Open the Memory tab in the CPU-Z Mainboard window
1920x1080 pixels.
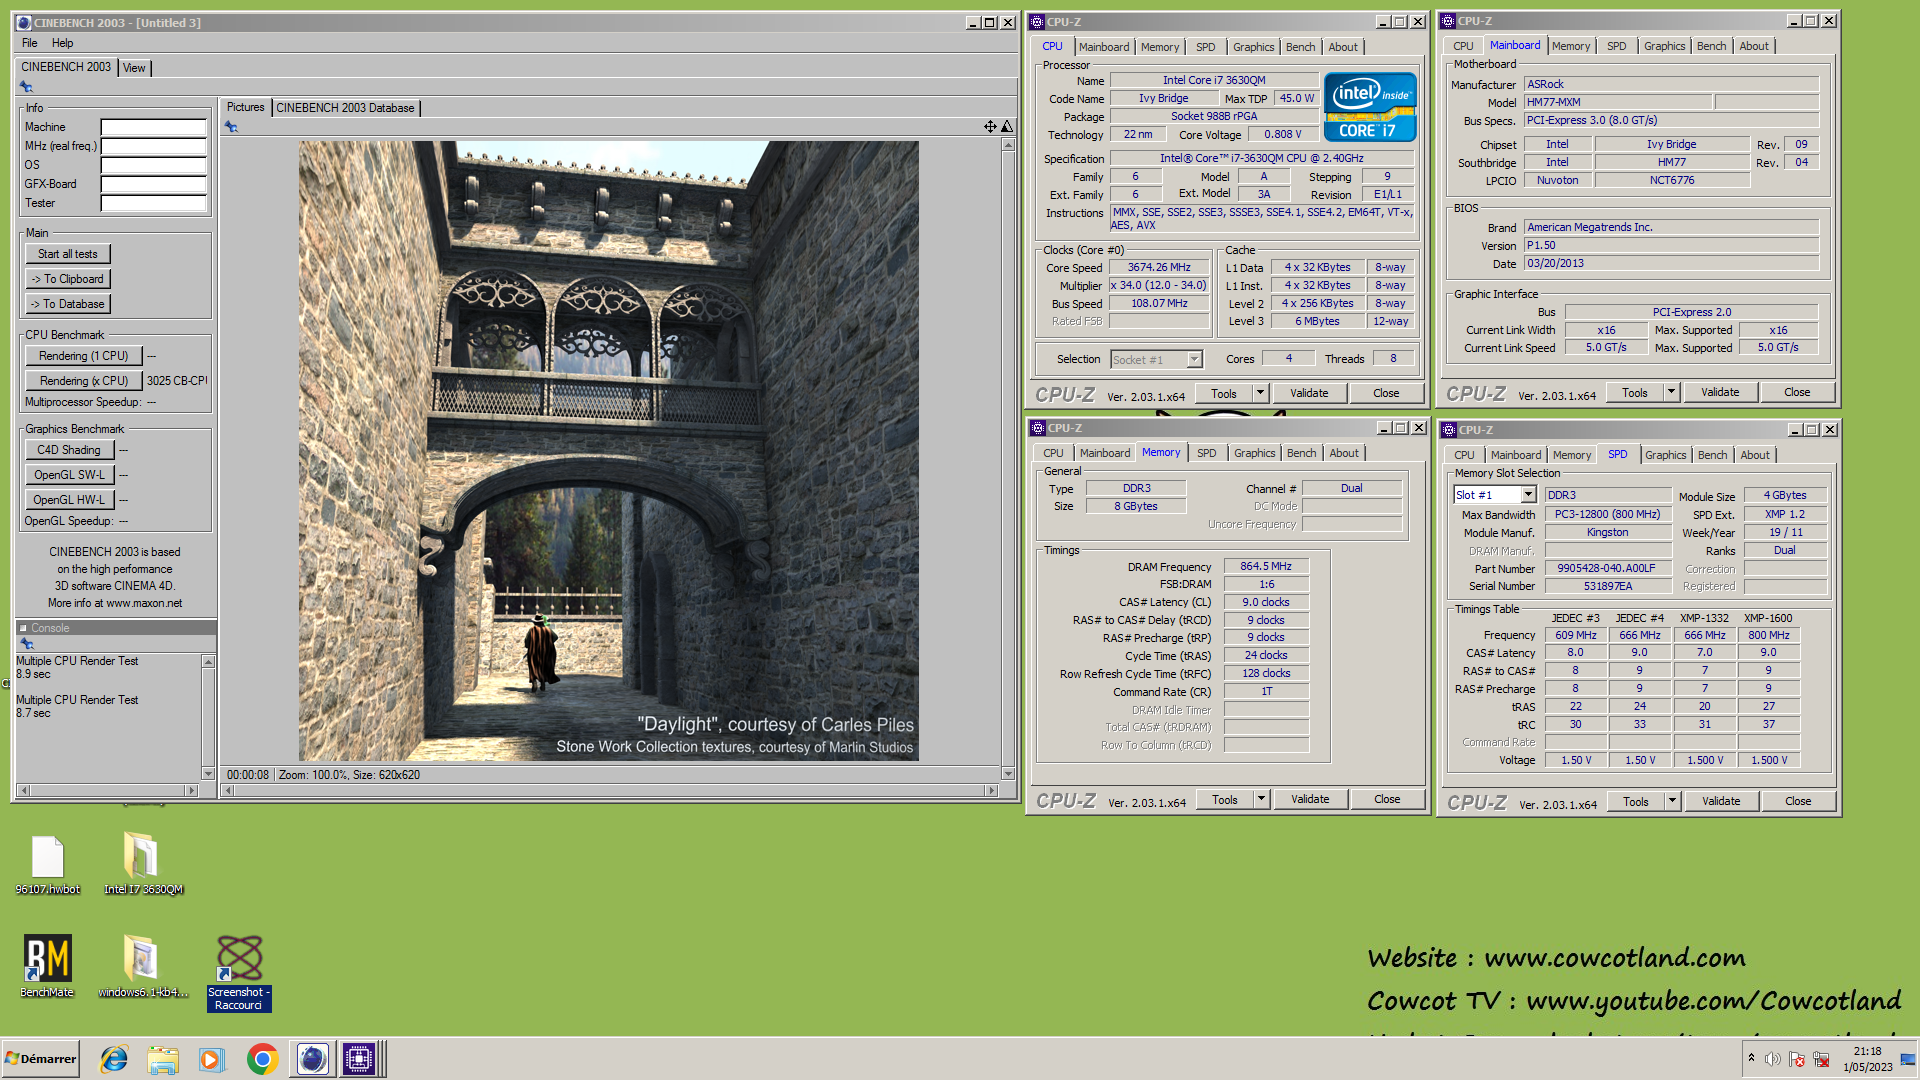[1570, 46]
